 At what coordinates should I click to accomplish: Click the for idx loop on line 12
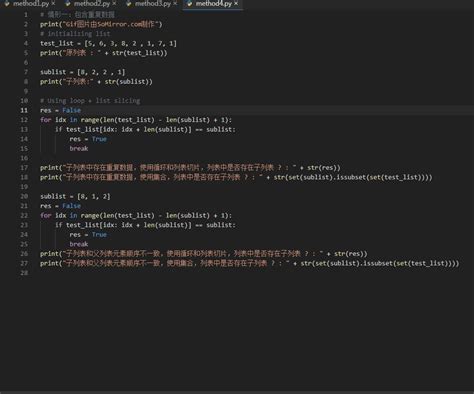click(x=136, y=120)
